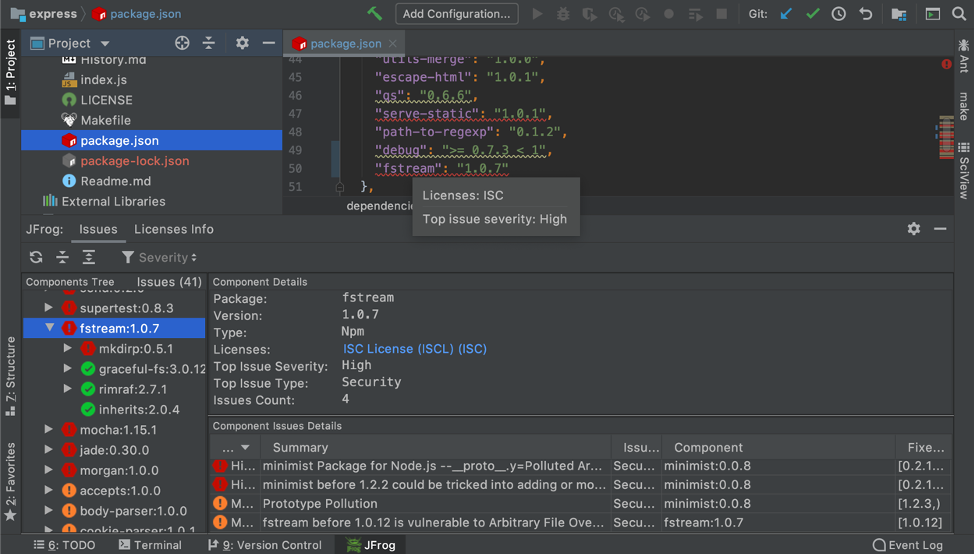
Task: Open the Project view dropdown arrow
Action: tap(105, 43)
